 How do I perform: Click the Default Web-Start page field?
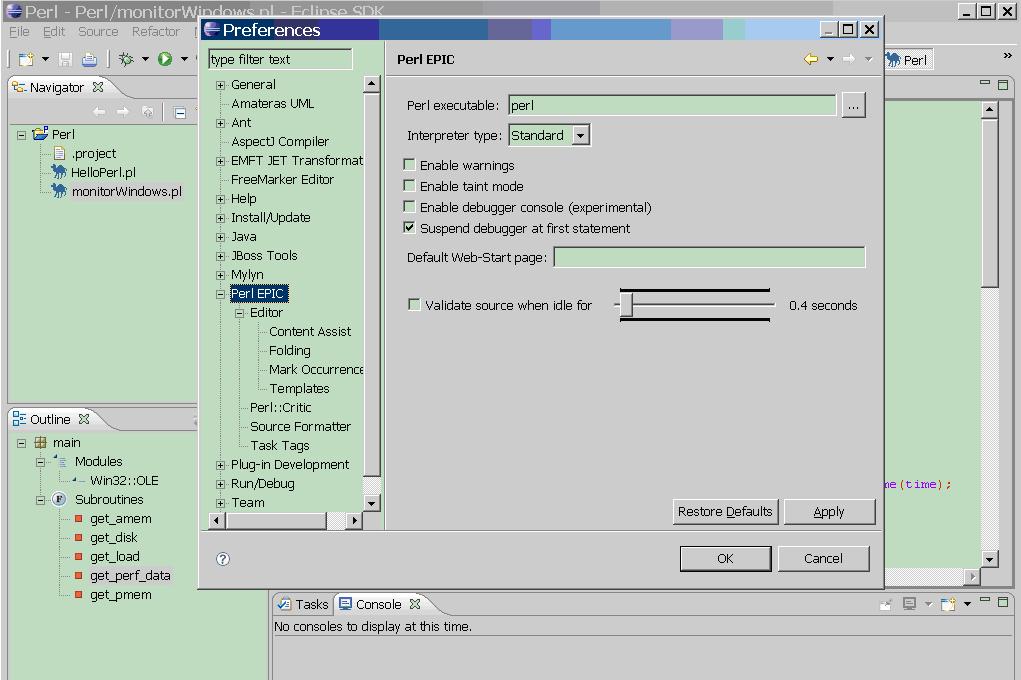[709, 257]
